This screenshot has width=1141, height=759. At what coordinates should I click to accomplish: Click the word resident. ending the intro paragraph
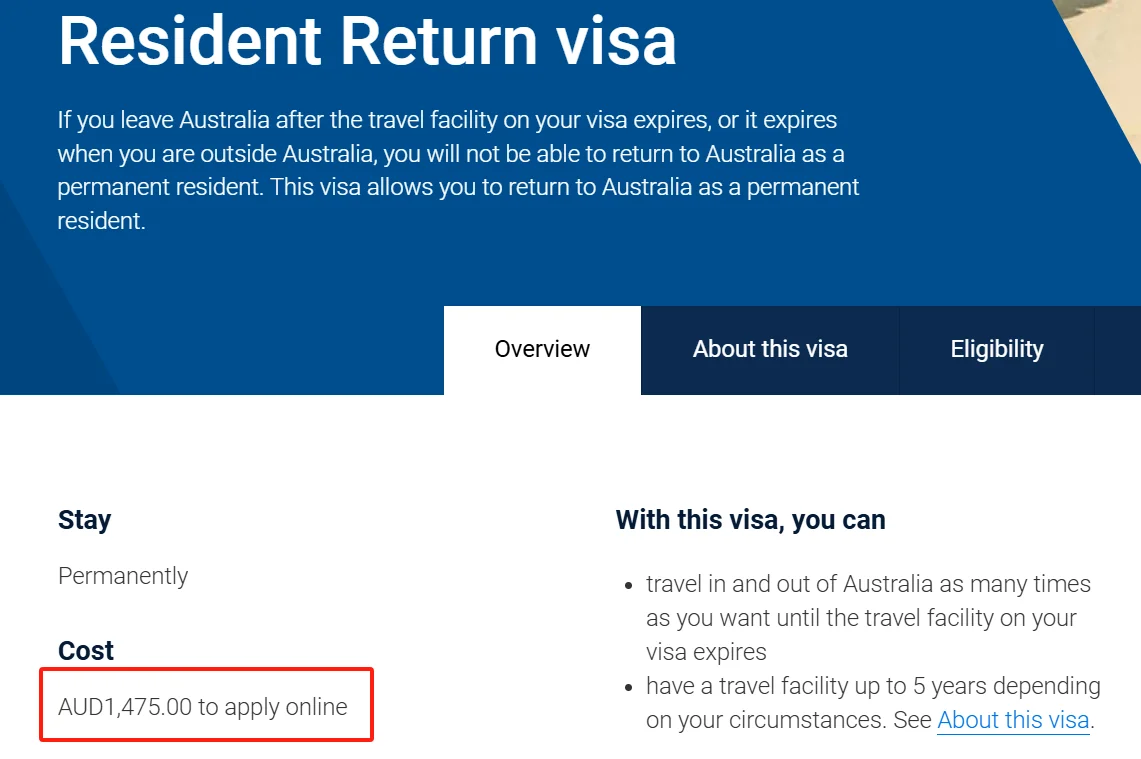pos(101,220)
